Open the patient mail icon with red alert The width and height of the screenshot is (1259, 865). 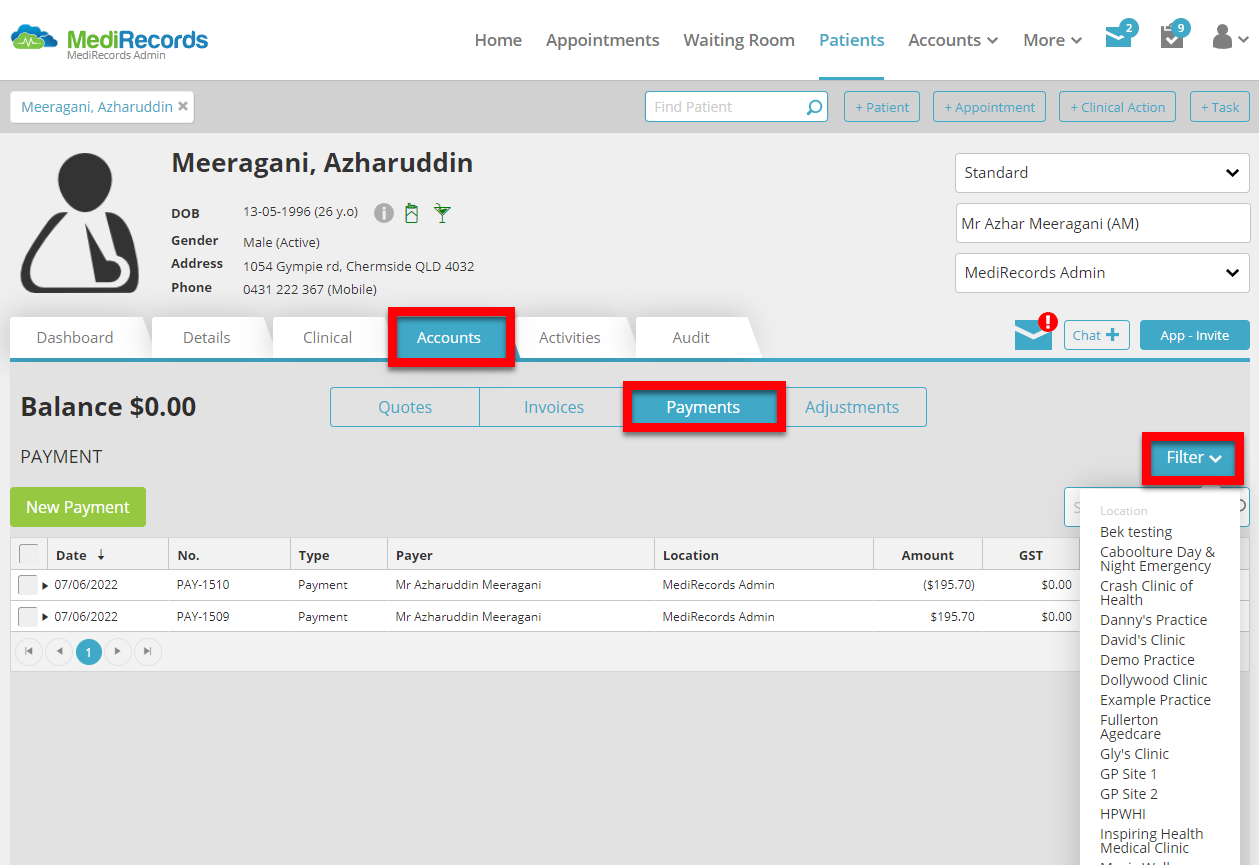1035,333
